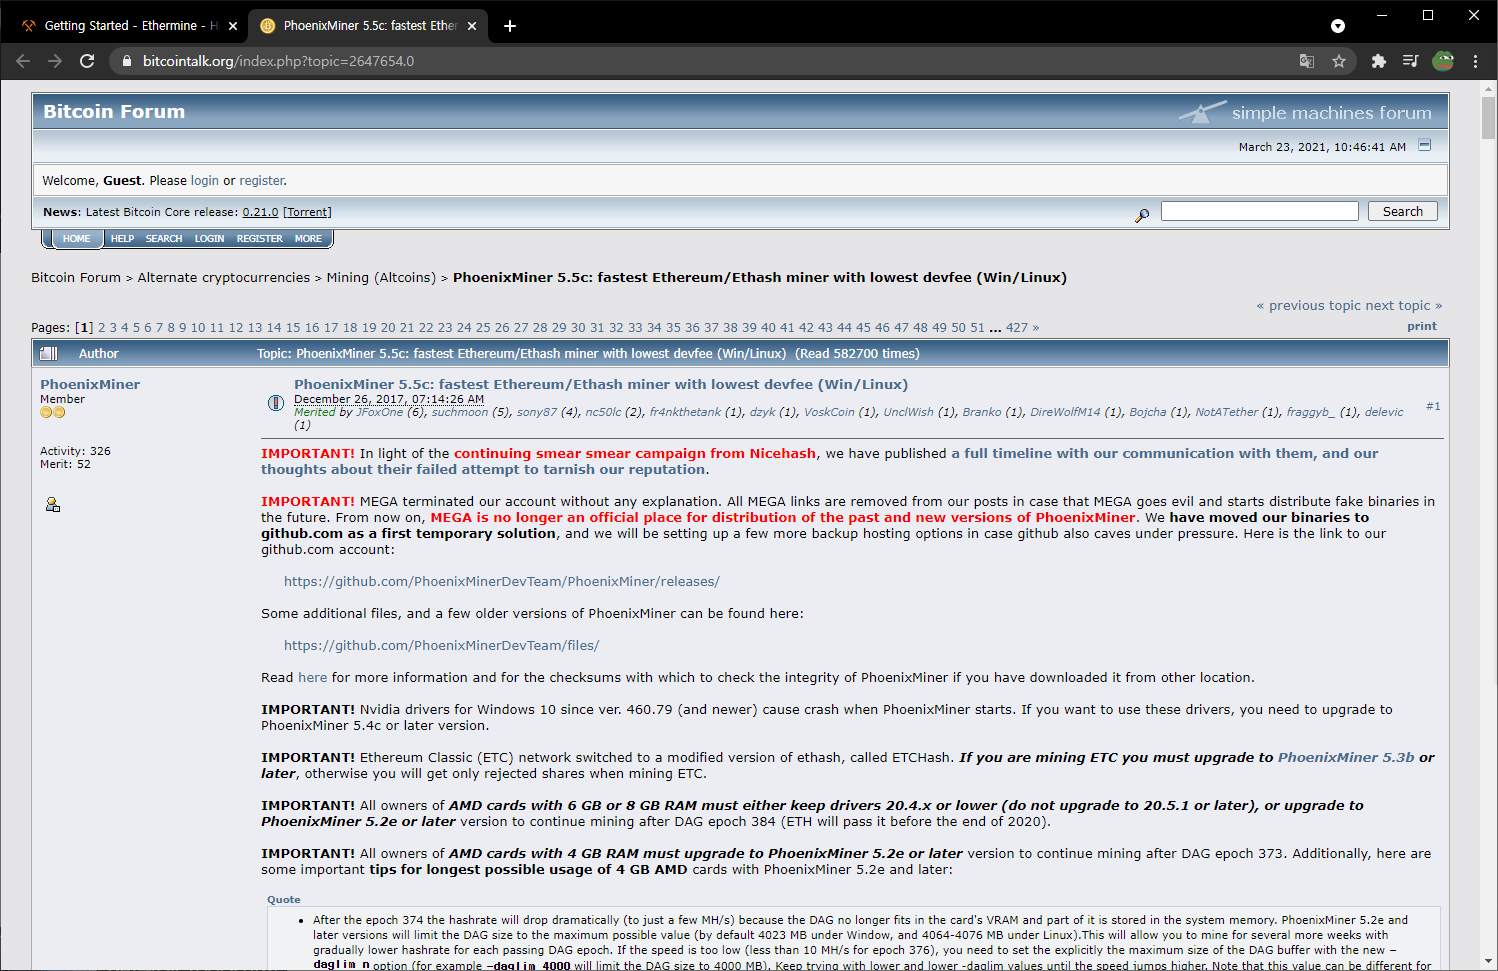This screenshot has height=971, width=1498.
Task: Click the next topic link
Action: coord(1404,306)
